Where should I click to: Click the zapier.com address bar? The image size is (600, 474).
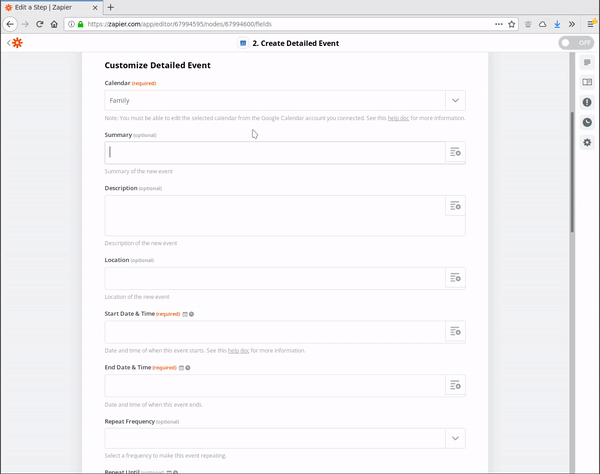291,24
